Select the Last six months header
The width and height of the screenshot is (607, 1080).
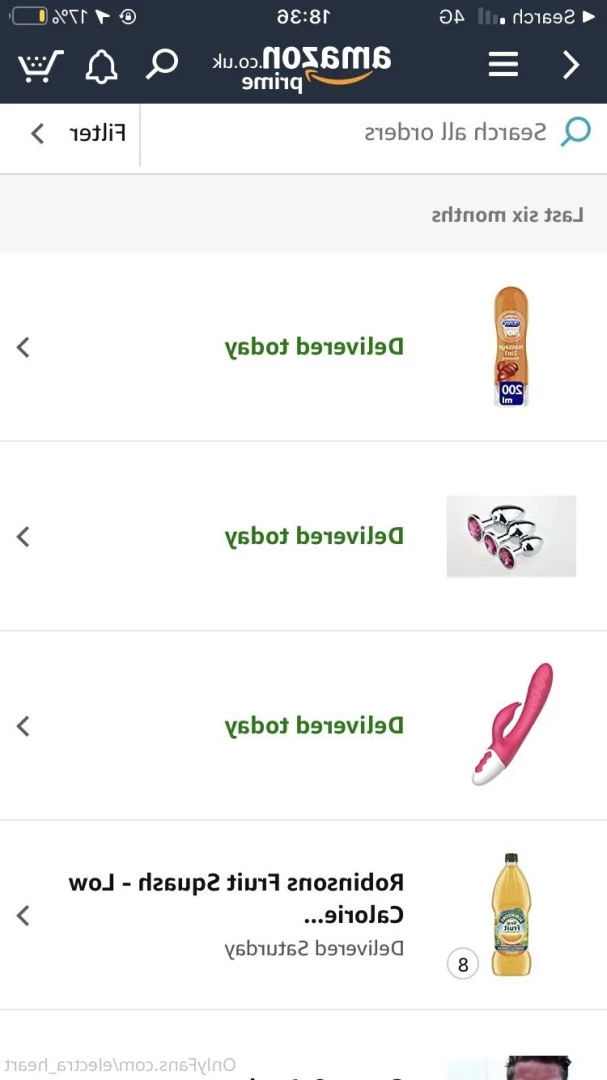pyautogui.click(x=508, y=215)
